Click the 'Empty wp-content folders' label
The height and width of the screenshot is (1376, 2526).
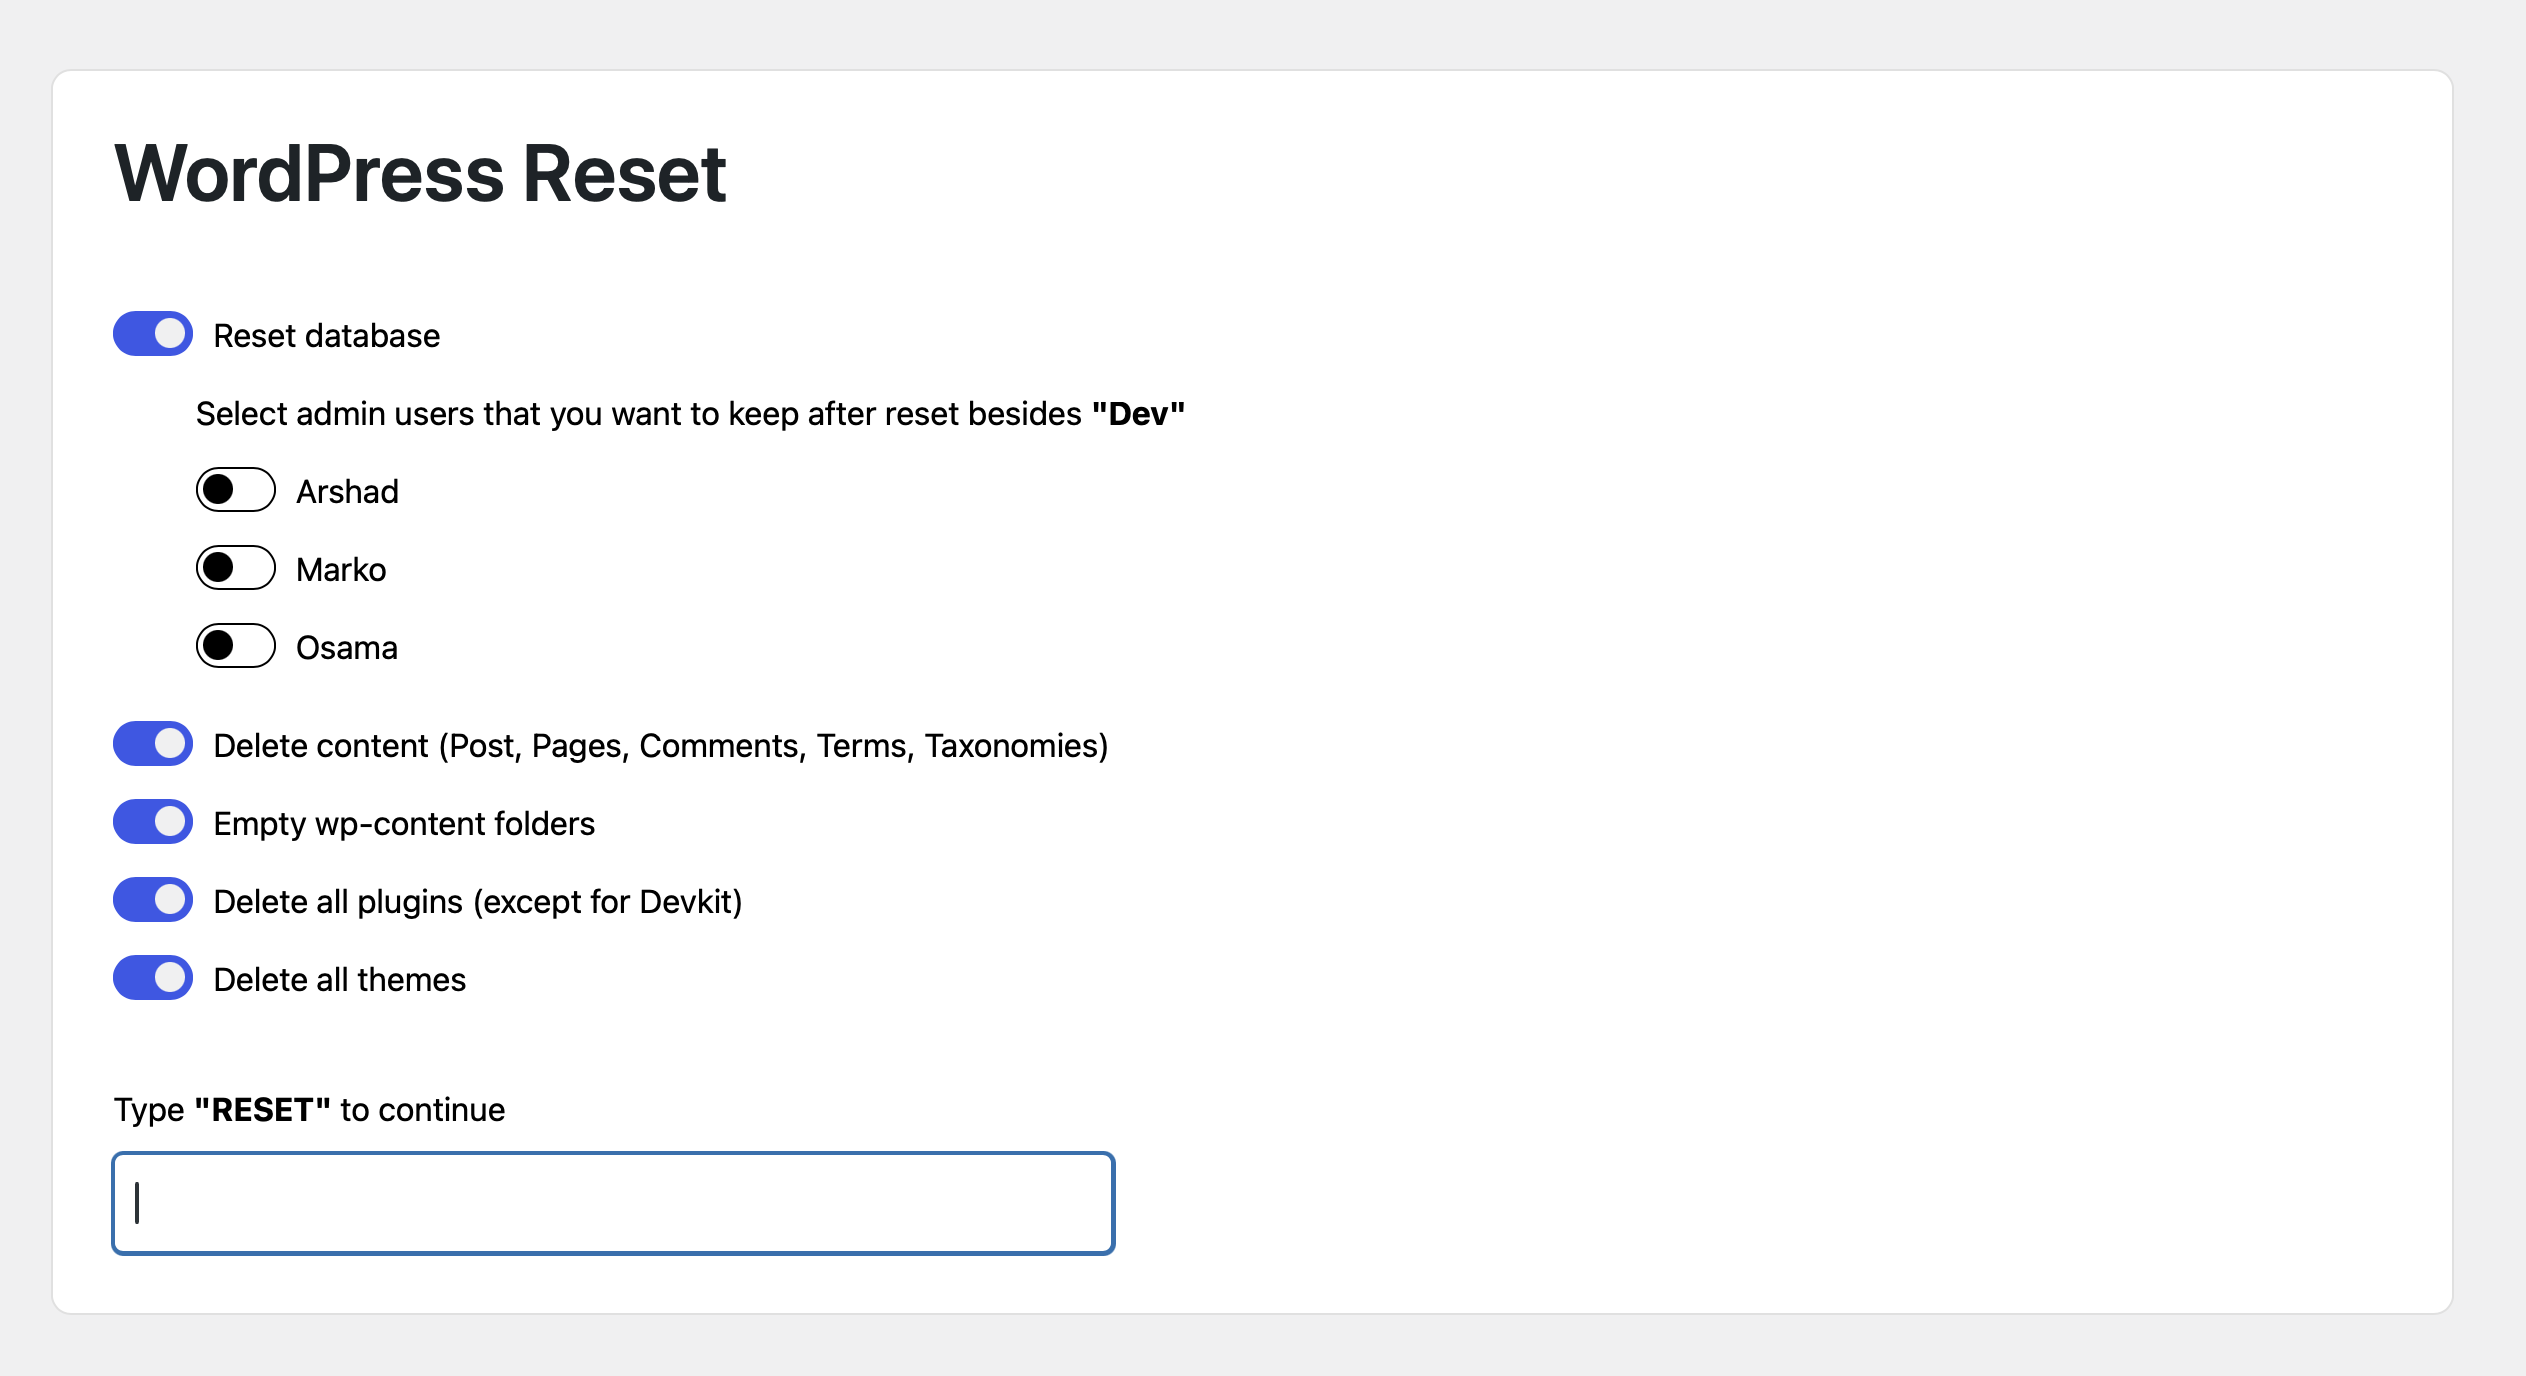pyautogui.click(x=404, y=824)
